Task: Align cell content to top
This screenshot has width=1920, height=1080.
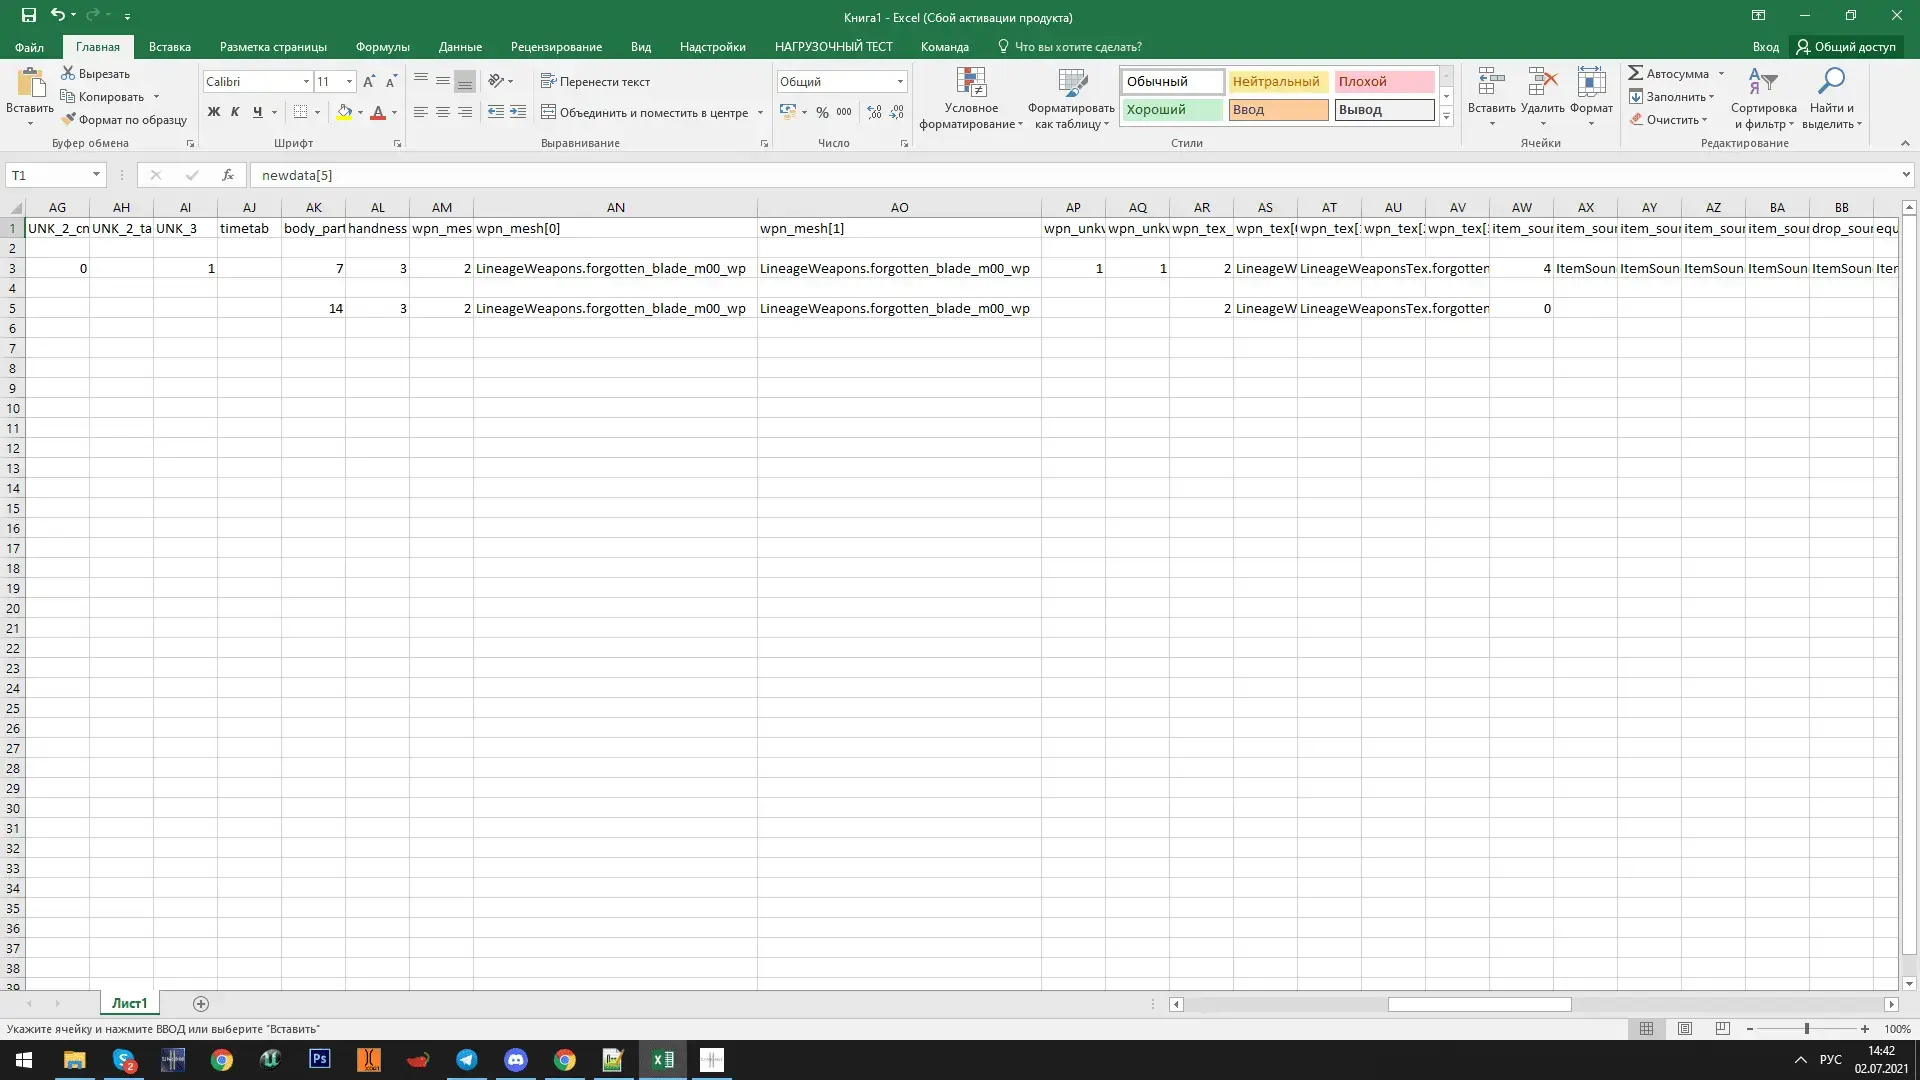Action: pyautogui.click(x=421, y=81)
